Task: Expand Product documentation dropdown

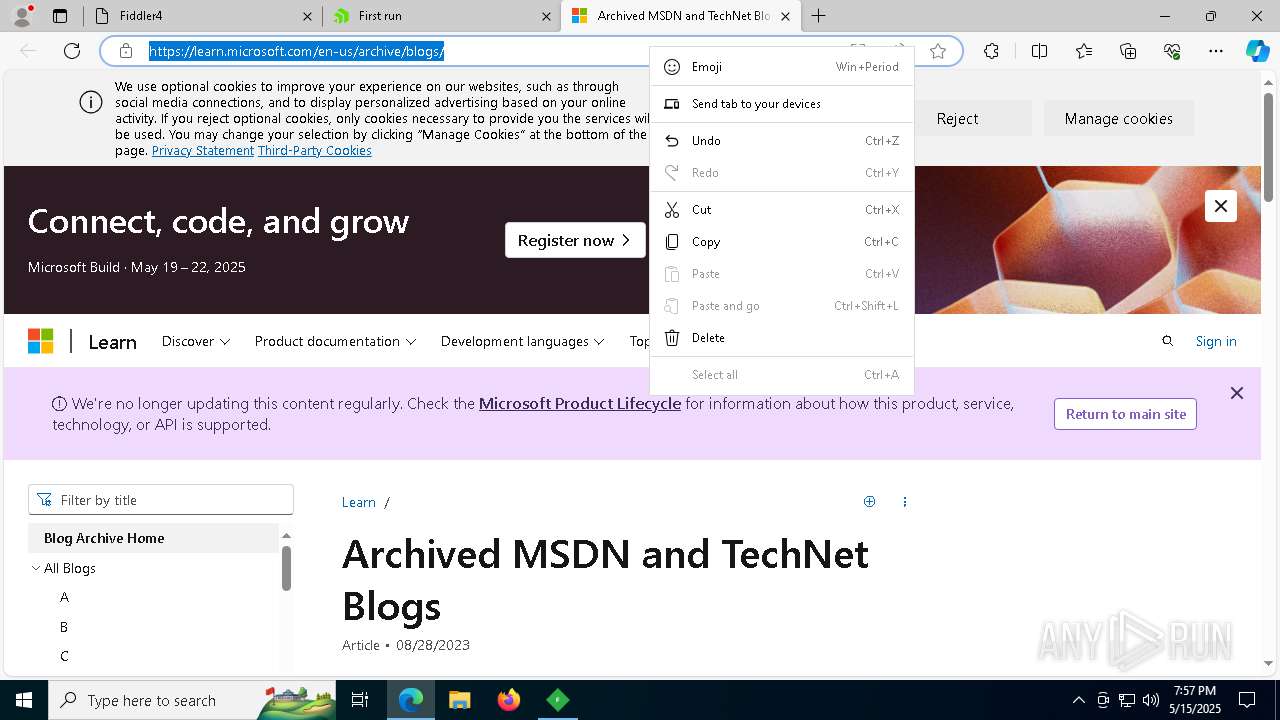Action: click(x=335, y=341)
